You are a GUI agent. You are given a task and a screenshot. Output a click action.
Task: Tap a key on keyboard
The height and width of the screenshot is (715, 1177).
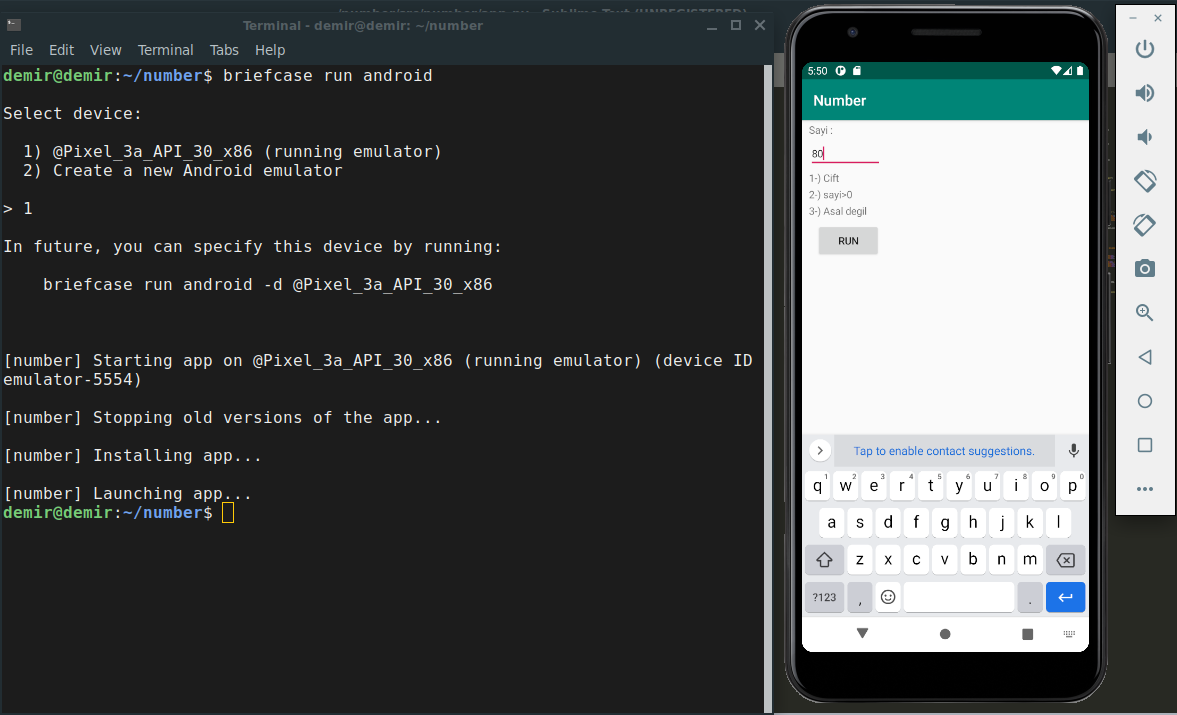click(x=832, y=522)
